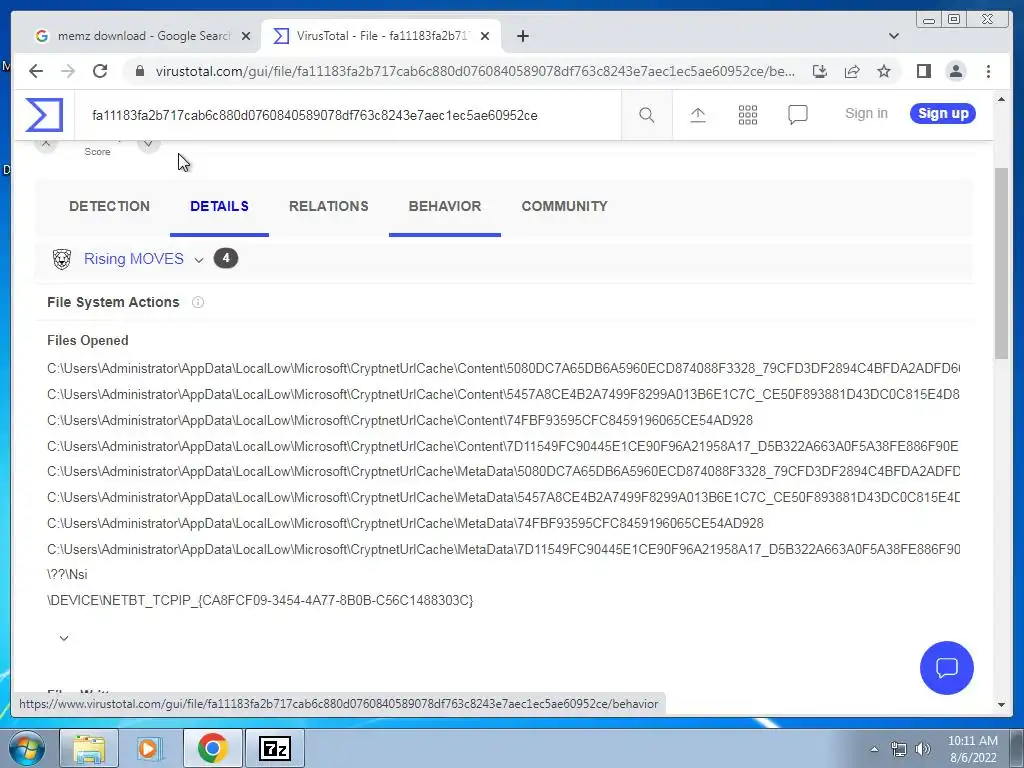Open the apps grid icon
Viewport: 1024px width, 768px height.
tap(748, 115)
